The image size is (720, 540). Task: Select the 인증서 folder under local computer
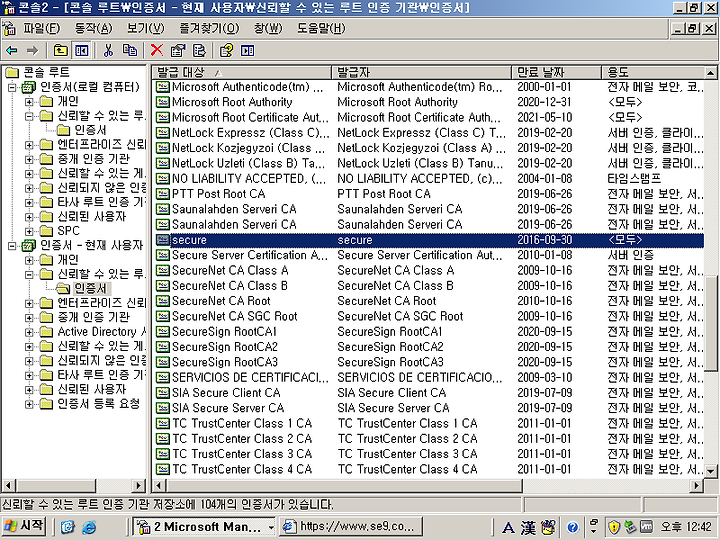(90, 130)
